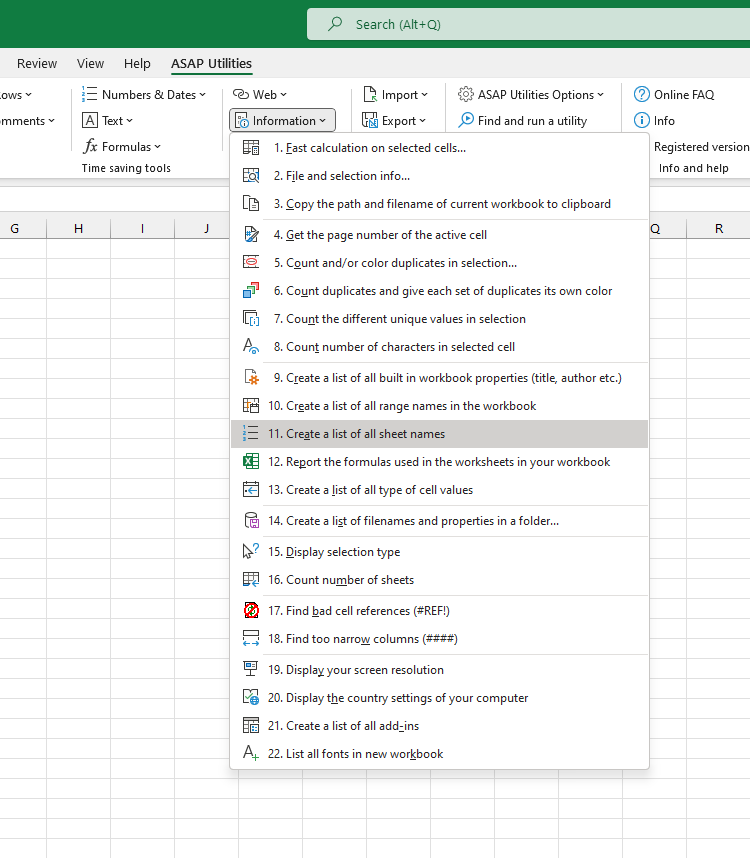Click Find and run a utility

click(x=522, y=120)
